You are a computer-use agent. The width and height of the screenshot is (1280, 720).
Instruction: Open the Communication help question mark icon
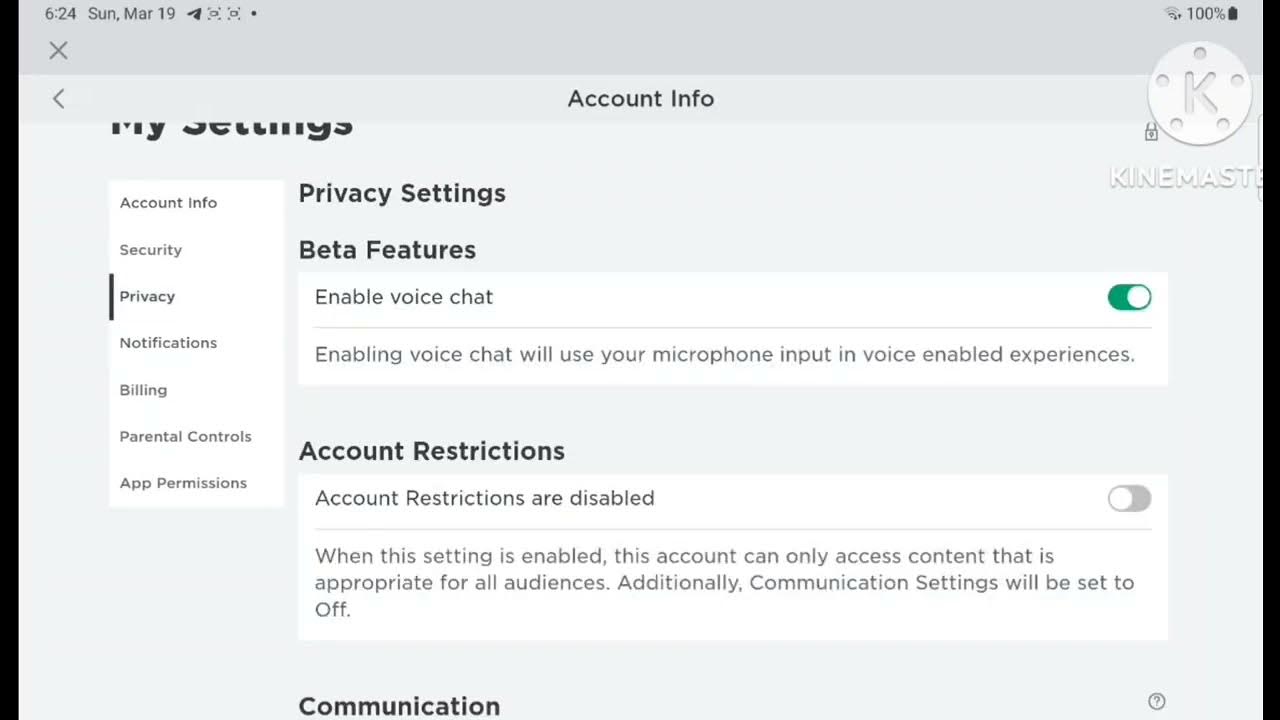click(1157, 701)
